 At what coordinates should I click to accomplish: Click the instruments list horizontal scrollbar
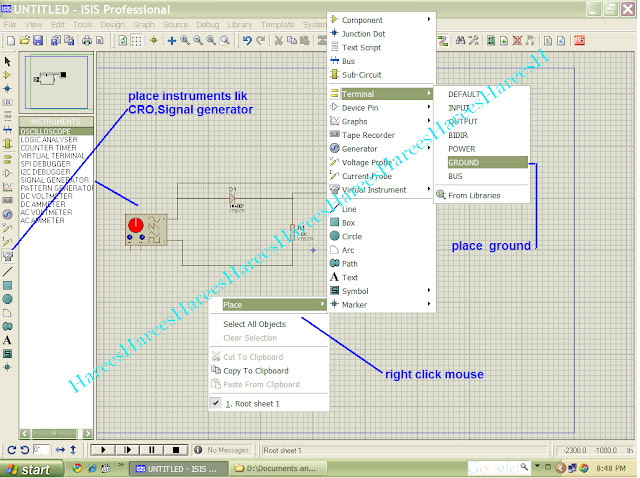point(56,433)
